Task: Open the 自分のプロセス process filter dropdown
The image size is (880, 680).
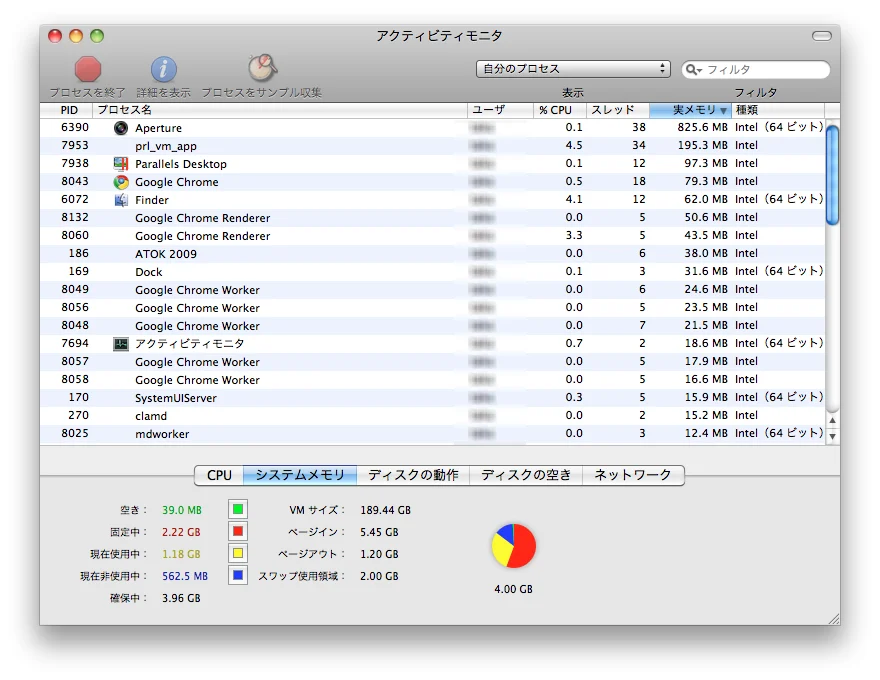Action: [x=573, y=69]
